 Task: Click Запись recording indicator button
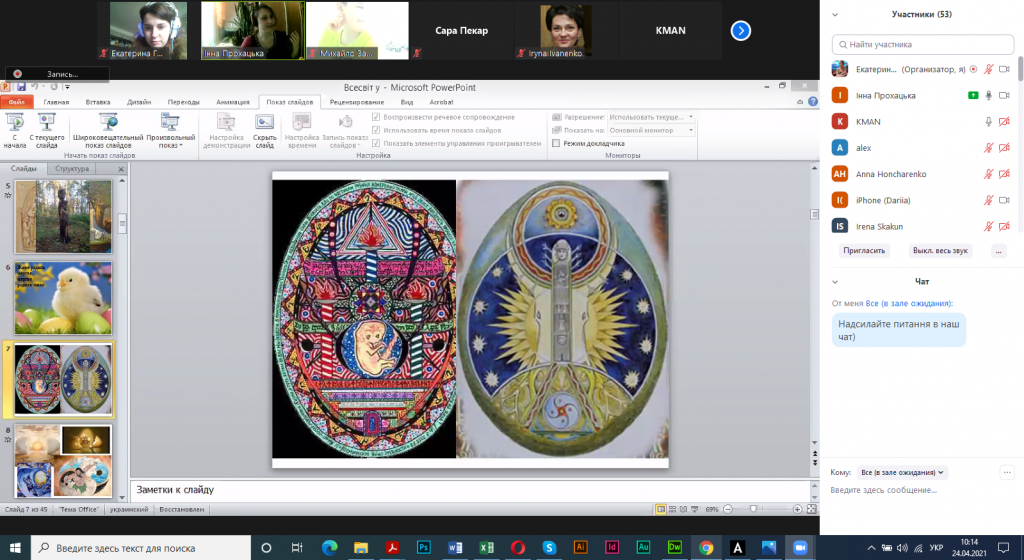point(56,74)
